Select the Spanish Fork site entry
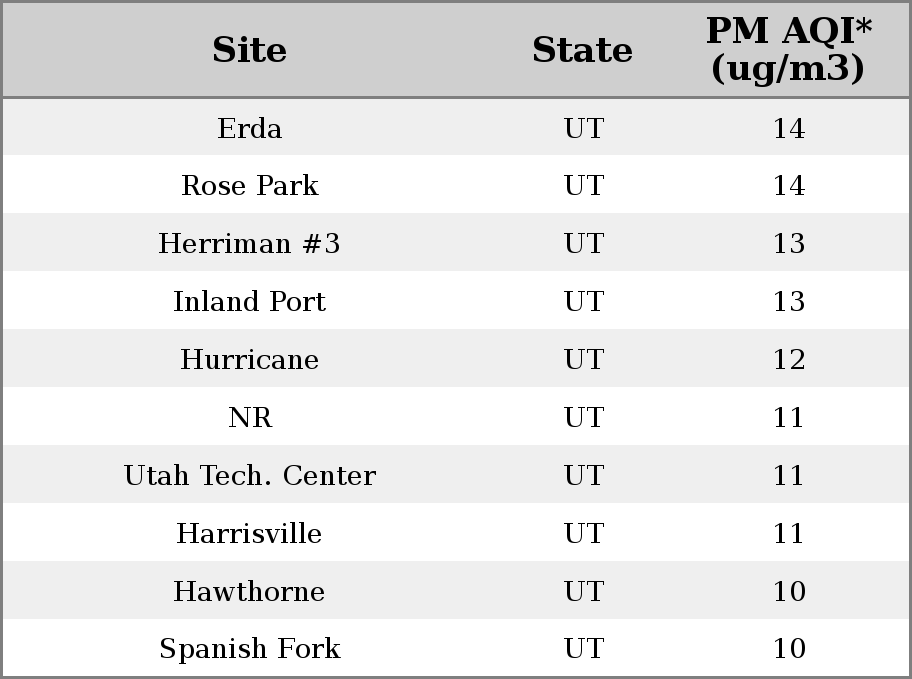 (250, 649)
